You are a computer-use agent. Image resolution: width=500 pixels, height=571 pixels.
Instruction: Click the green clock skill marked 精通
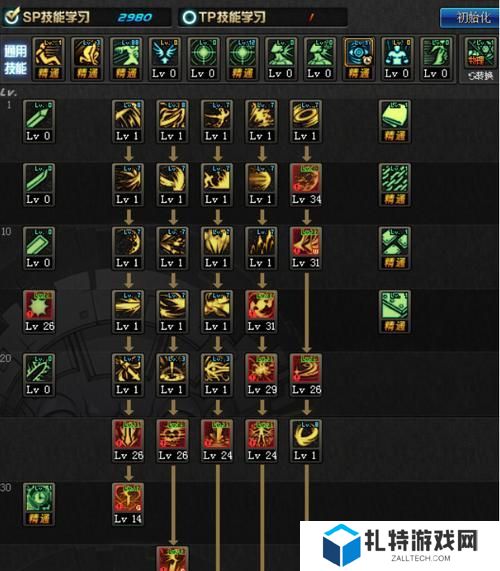click(x=39, y=504)
